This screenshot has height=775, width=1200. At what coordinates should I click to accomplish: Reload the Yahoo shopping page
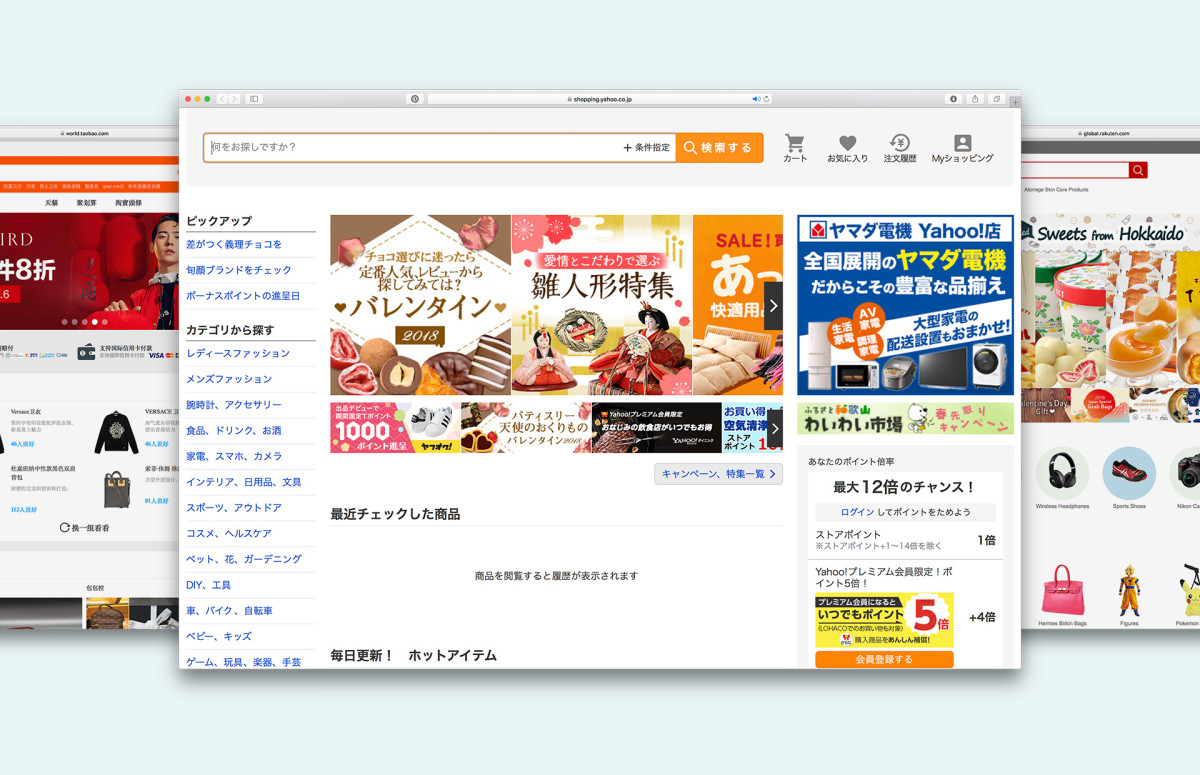766,99
